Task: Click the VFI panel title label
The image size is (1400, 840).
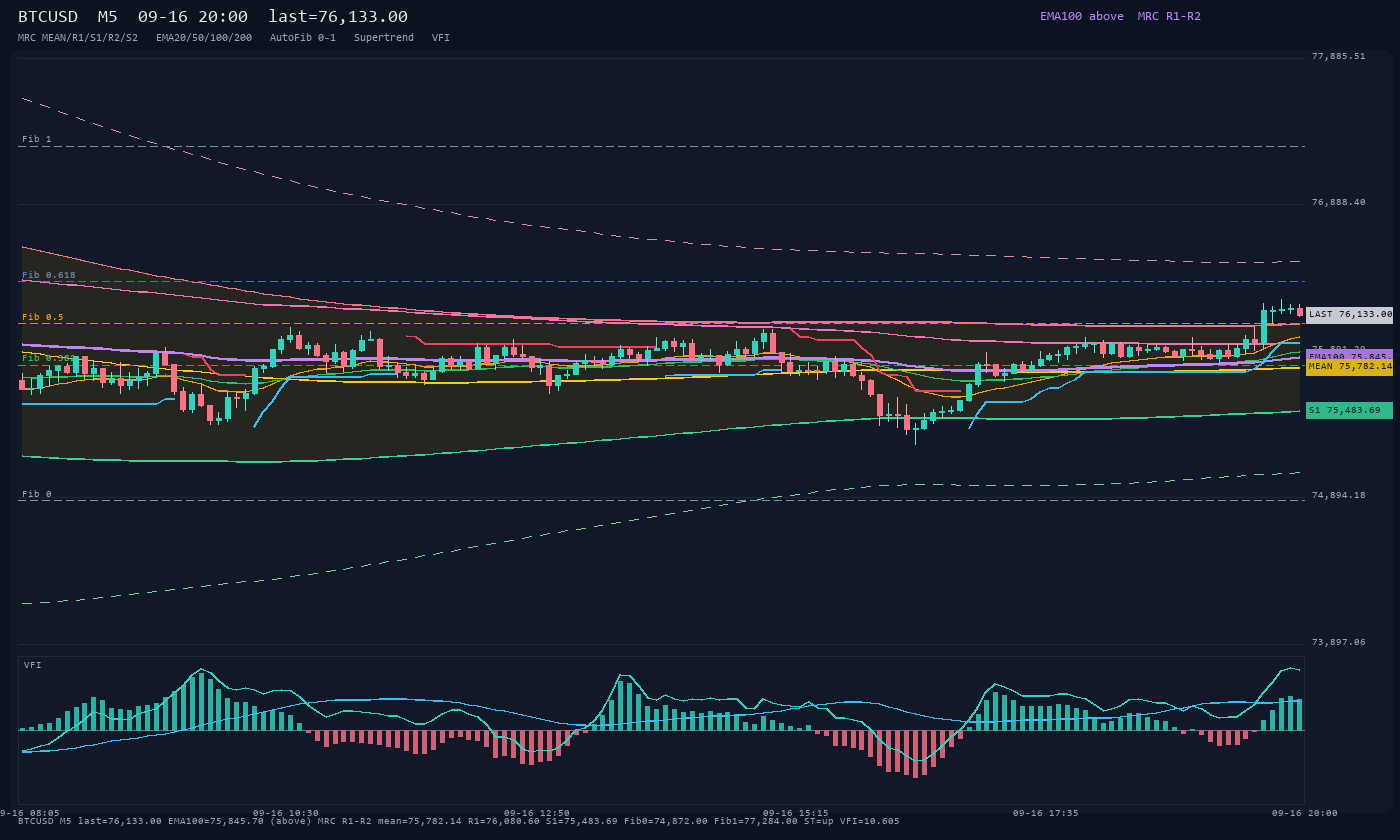Action: [33, 665]
